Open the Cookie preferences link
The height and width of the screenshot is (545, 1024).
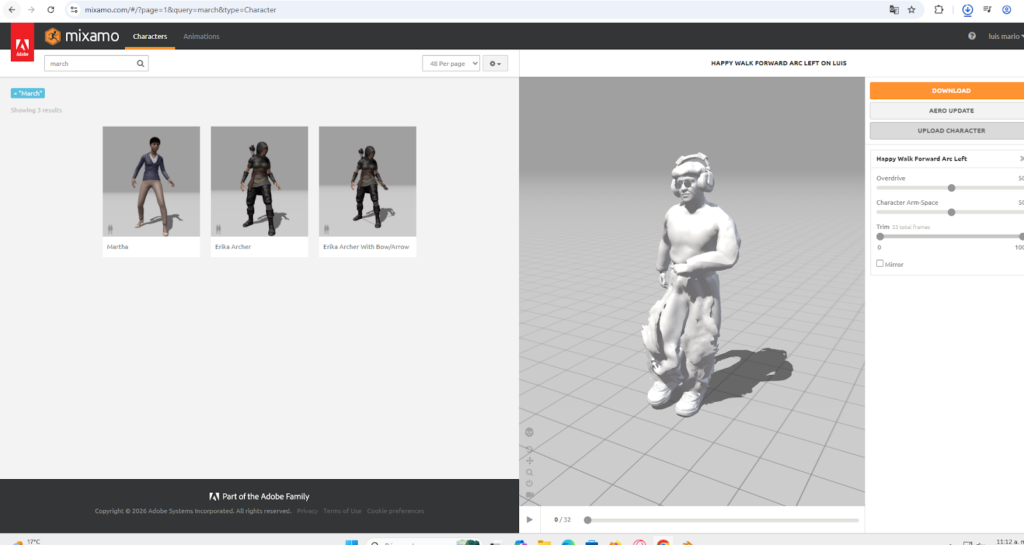395,511
